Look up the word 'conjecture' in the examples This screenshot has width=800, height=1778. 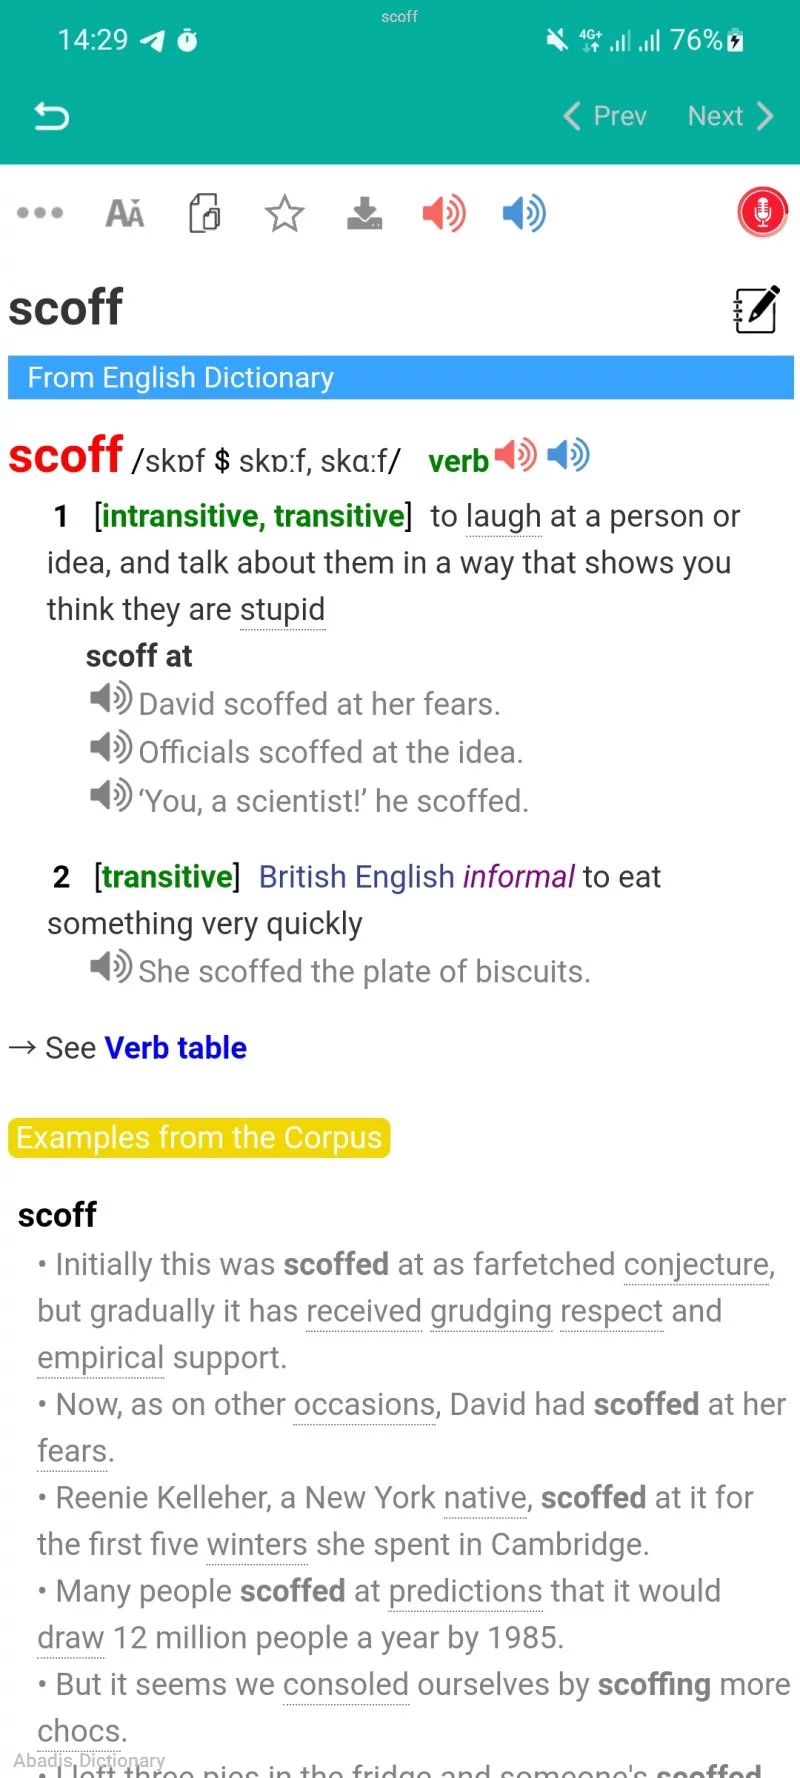pyautogui.click(x=696, y=1264)
